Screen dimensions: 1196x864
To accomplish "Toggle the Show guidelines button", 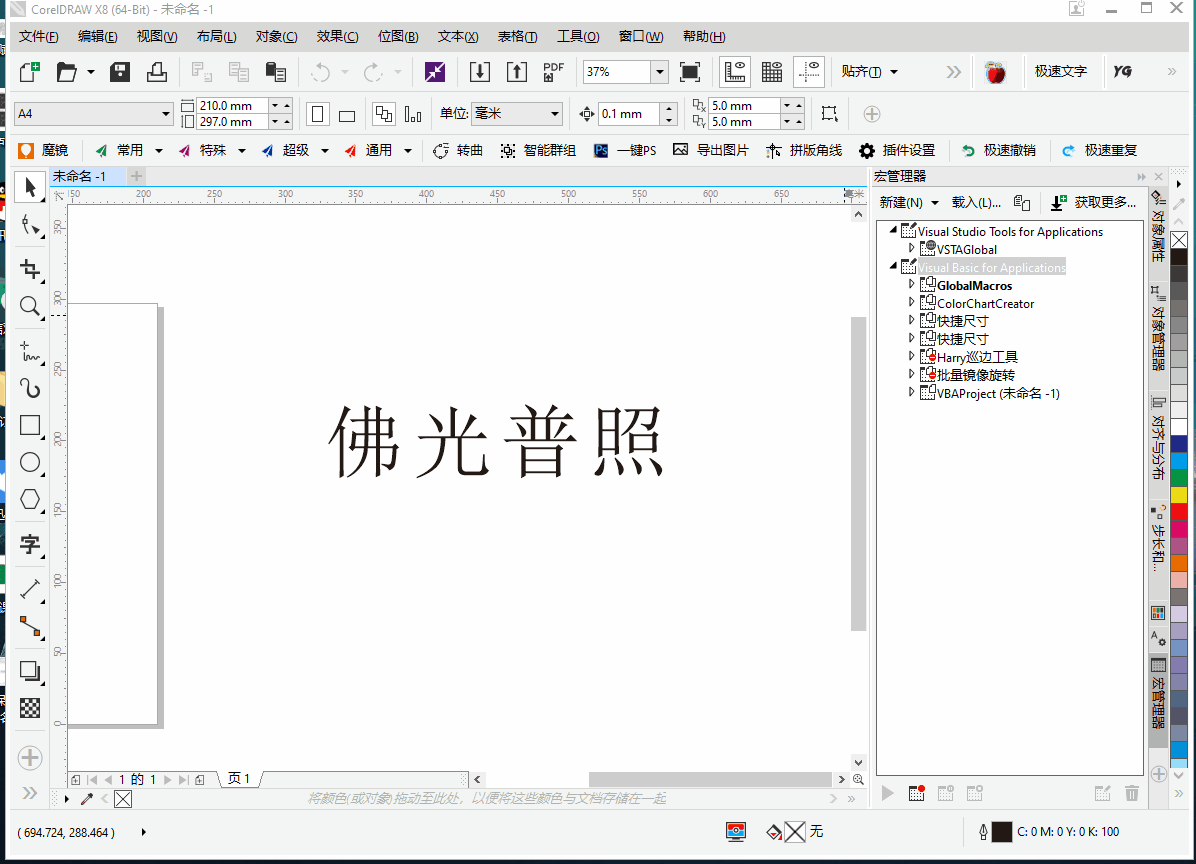I will click(x=809, y=72).
